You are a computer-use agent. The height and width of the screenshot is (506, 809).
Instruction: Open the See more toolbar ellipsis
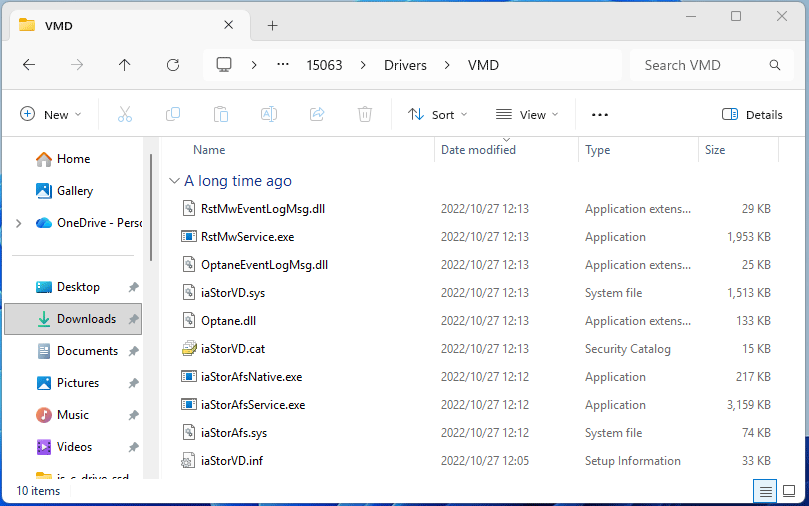tap(600, 115)
